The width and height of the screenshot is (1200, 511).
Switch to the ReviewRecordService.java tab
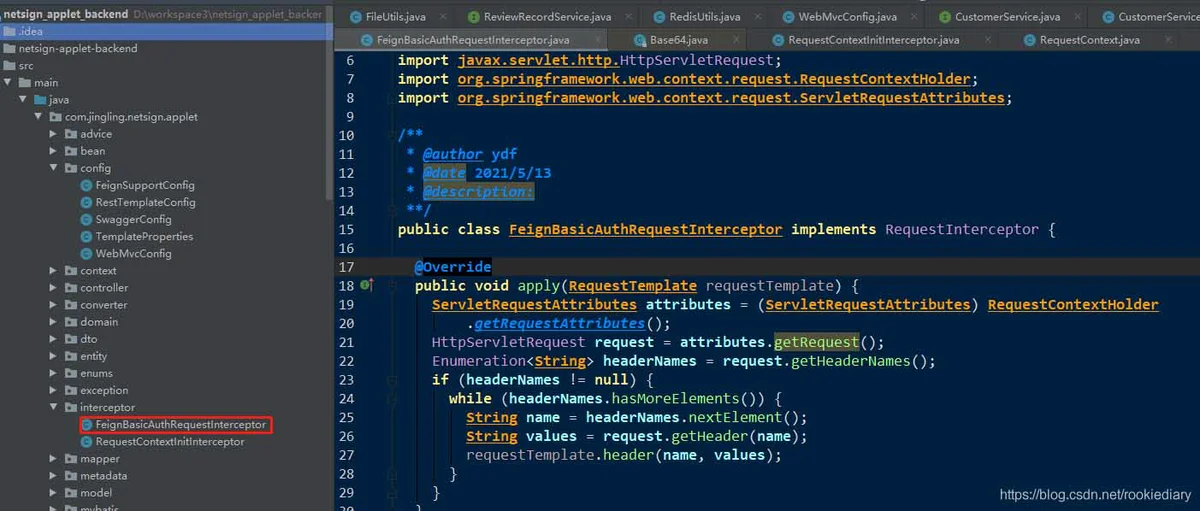(x=547, y=17)
